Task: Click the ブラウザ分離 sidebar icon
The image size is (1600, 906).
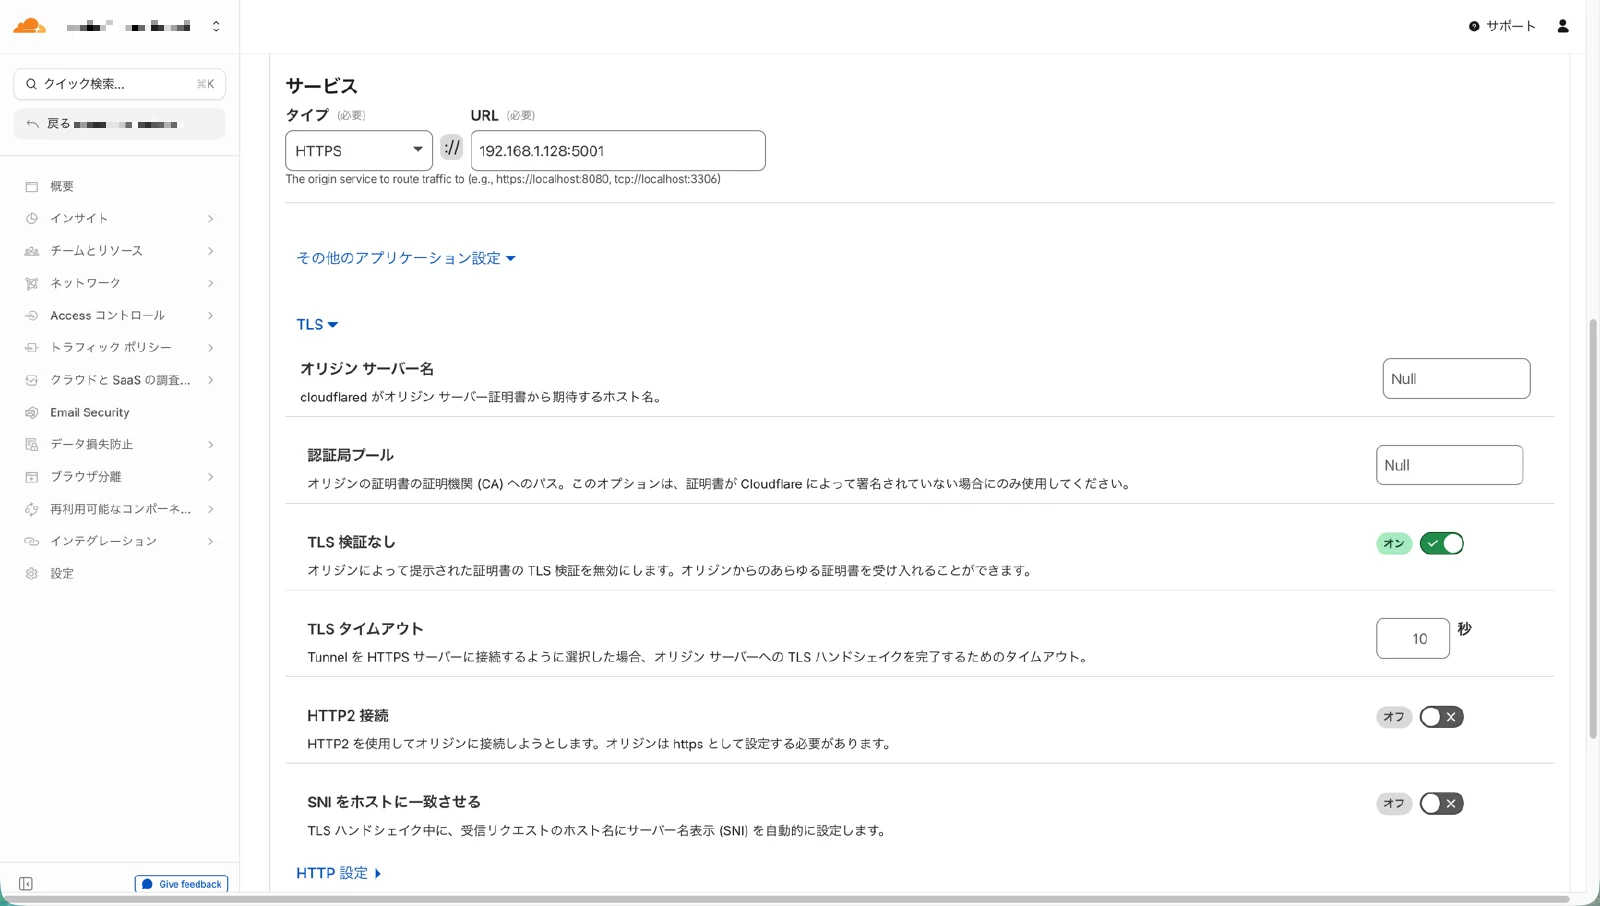Action: [x=31, y=476]
